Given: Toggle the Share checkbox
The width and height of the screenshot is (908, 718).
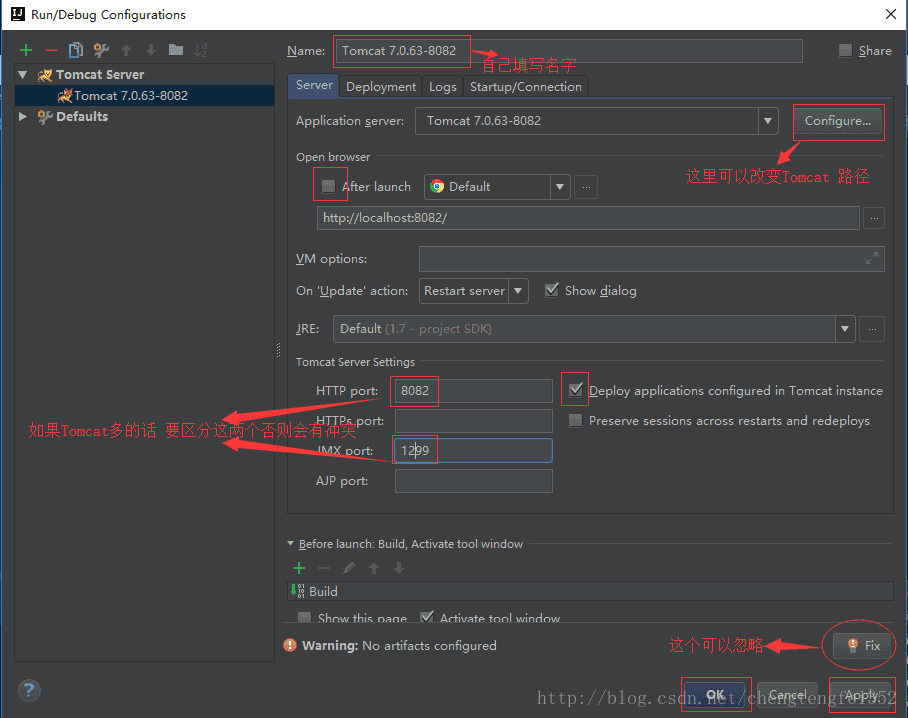Looking at the screenshot, I should (x=845, y=50).
